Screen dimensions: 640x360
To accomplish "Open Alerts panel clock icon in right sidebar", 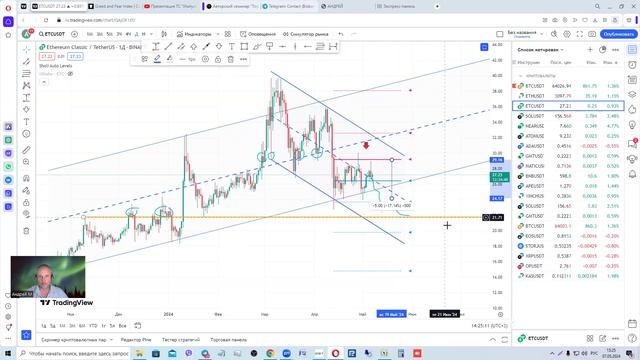I will tap(632, 64).
